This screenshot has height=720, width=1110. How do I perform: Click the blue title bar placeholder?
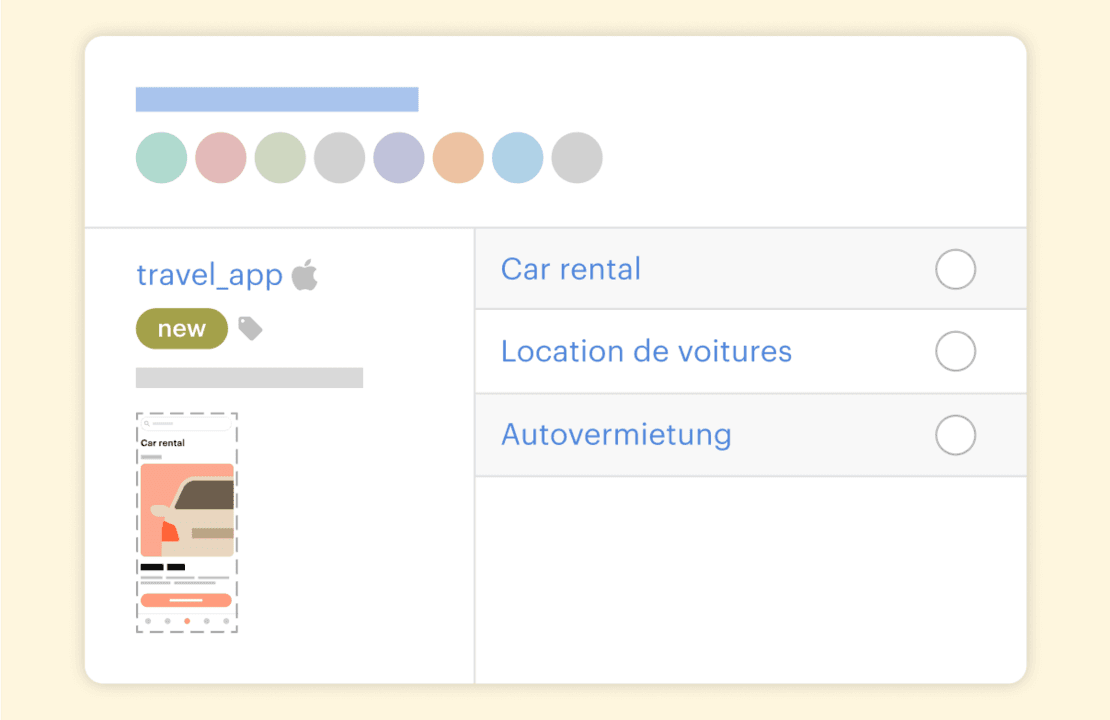pos(277,99)
